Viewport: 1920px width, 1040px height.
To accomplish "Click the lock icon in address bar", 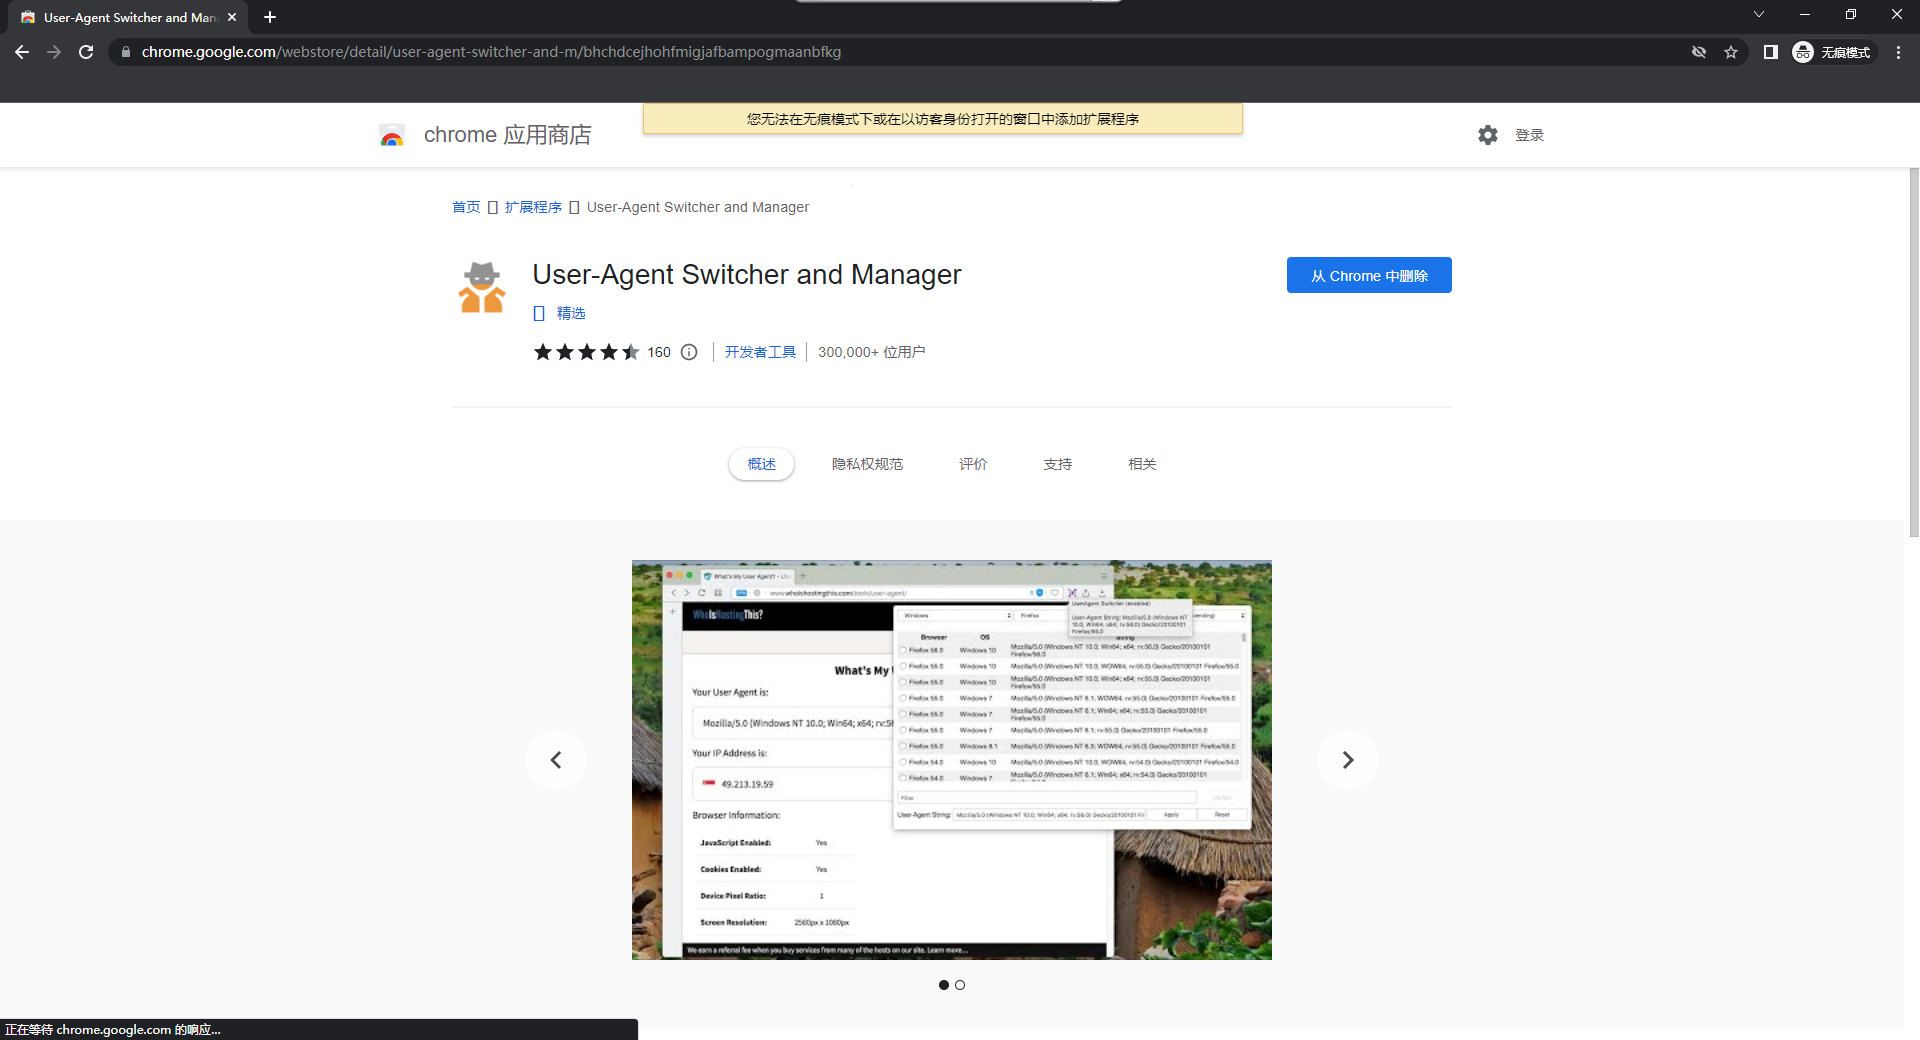I will click(125, 52).
